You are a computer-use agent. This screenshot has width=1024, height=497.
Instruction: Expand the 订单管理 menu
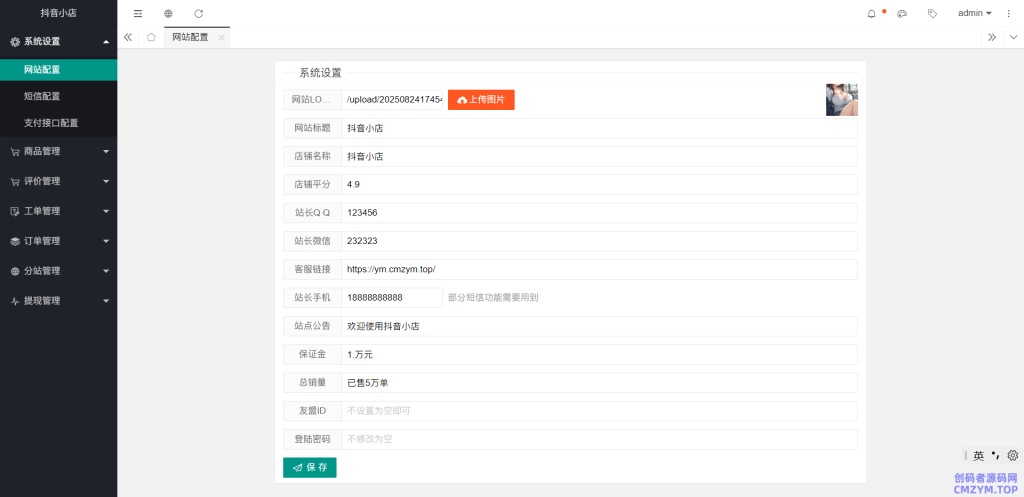(59, 241)
